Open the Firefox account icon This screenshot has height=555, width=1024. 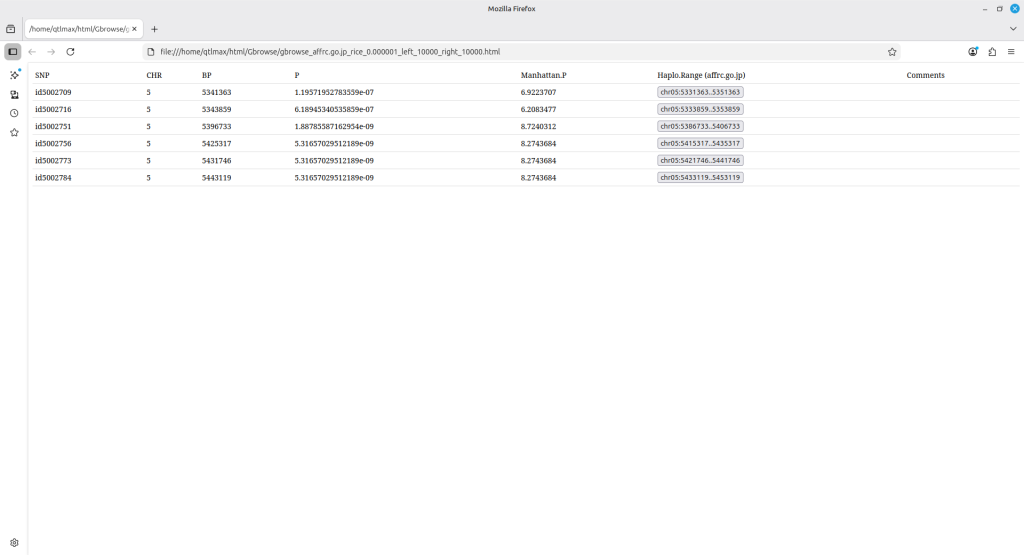[973, 51]
